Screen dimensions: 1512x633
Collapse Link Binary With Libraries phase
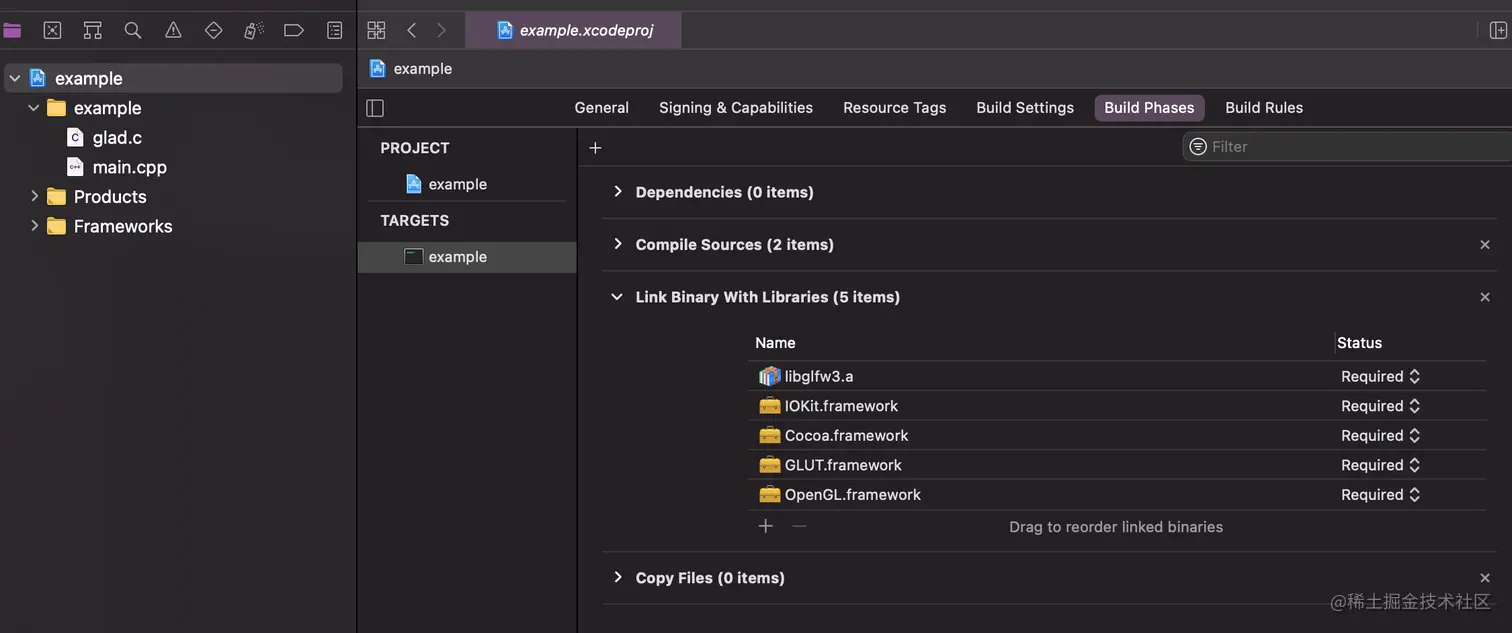click(617, 297)
